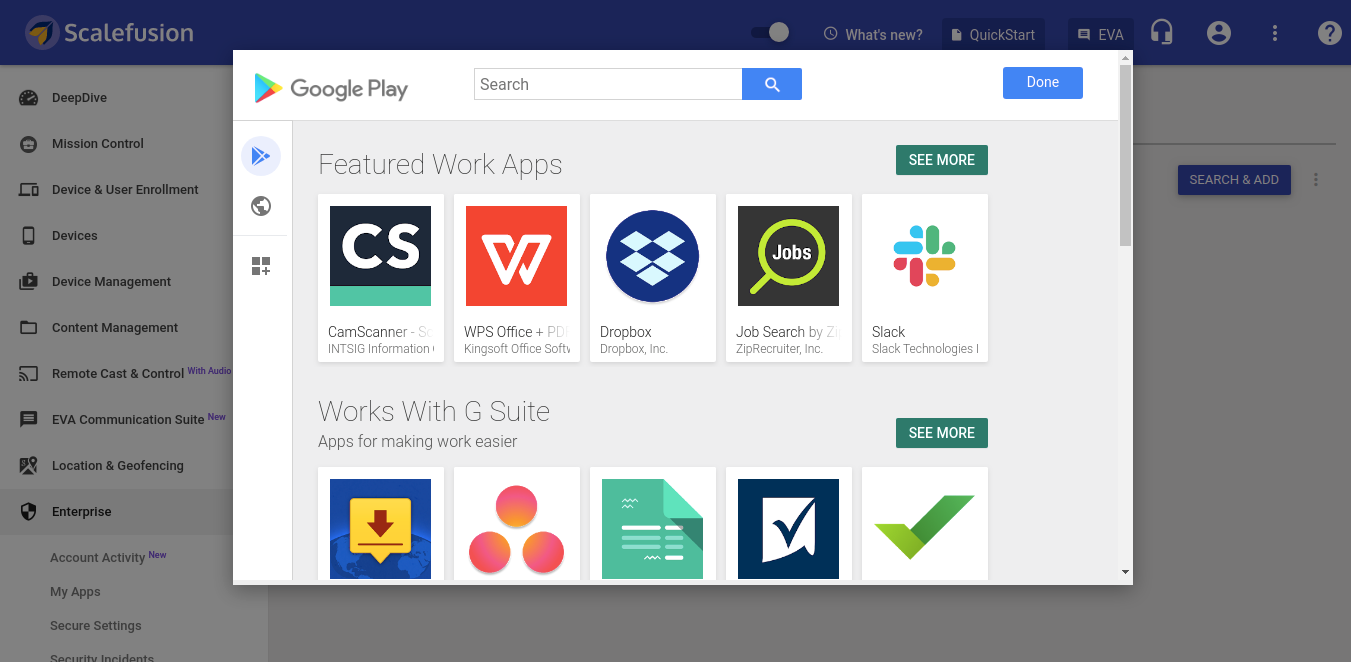Open Mission Control in the sidebar
This screenshot has width=1351, height=662.
(98, 144)
